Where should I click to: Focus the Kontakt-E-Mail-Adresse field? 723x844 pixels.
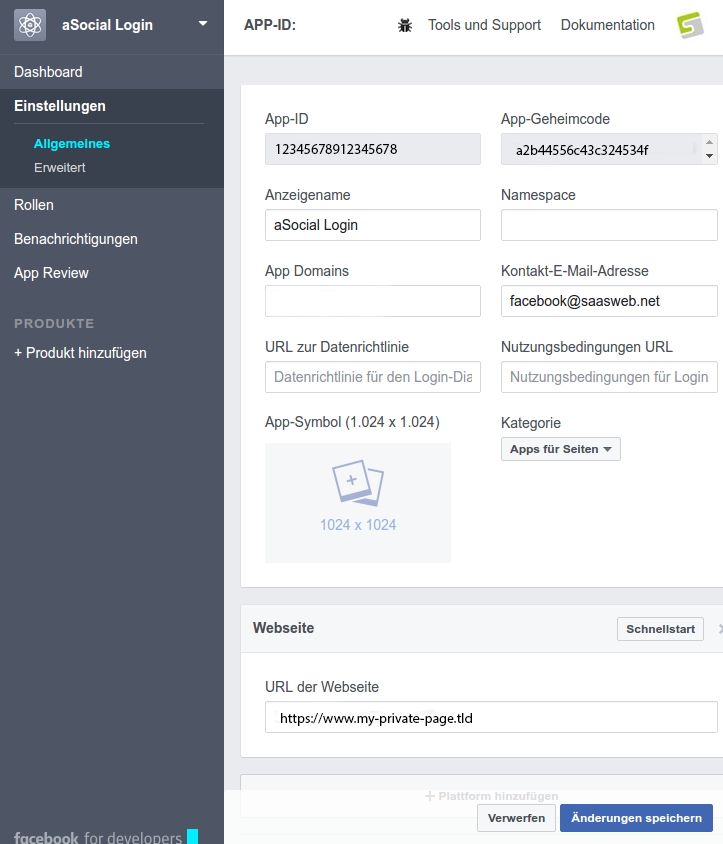click(609, 301)
